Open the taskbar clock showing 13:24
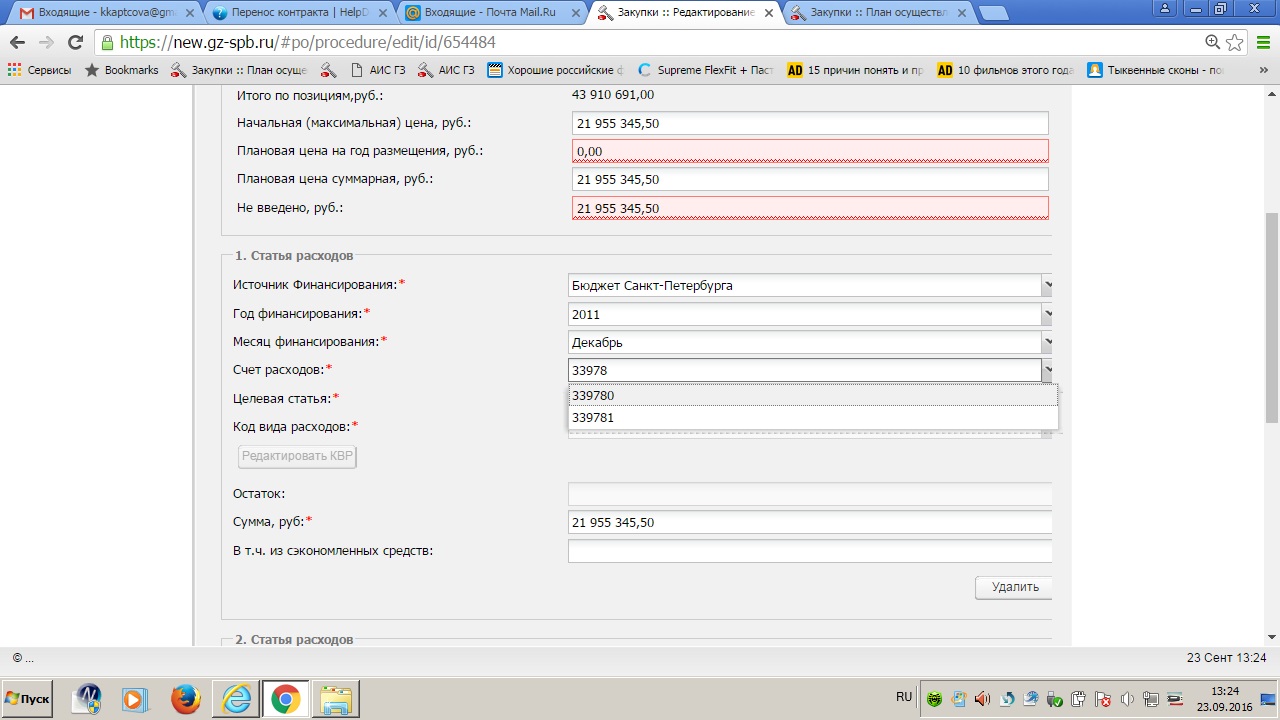This screenshot has width=1280, height=720. tap(1224, 698)
